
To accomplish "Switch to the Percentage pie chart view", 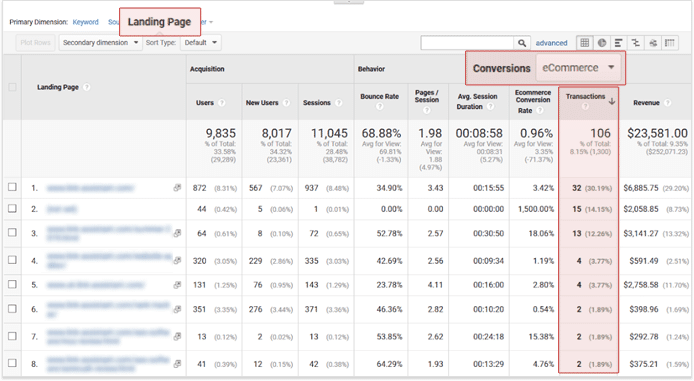I will click(602, 43).
